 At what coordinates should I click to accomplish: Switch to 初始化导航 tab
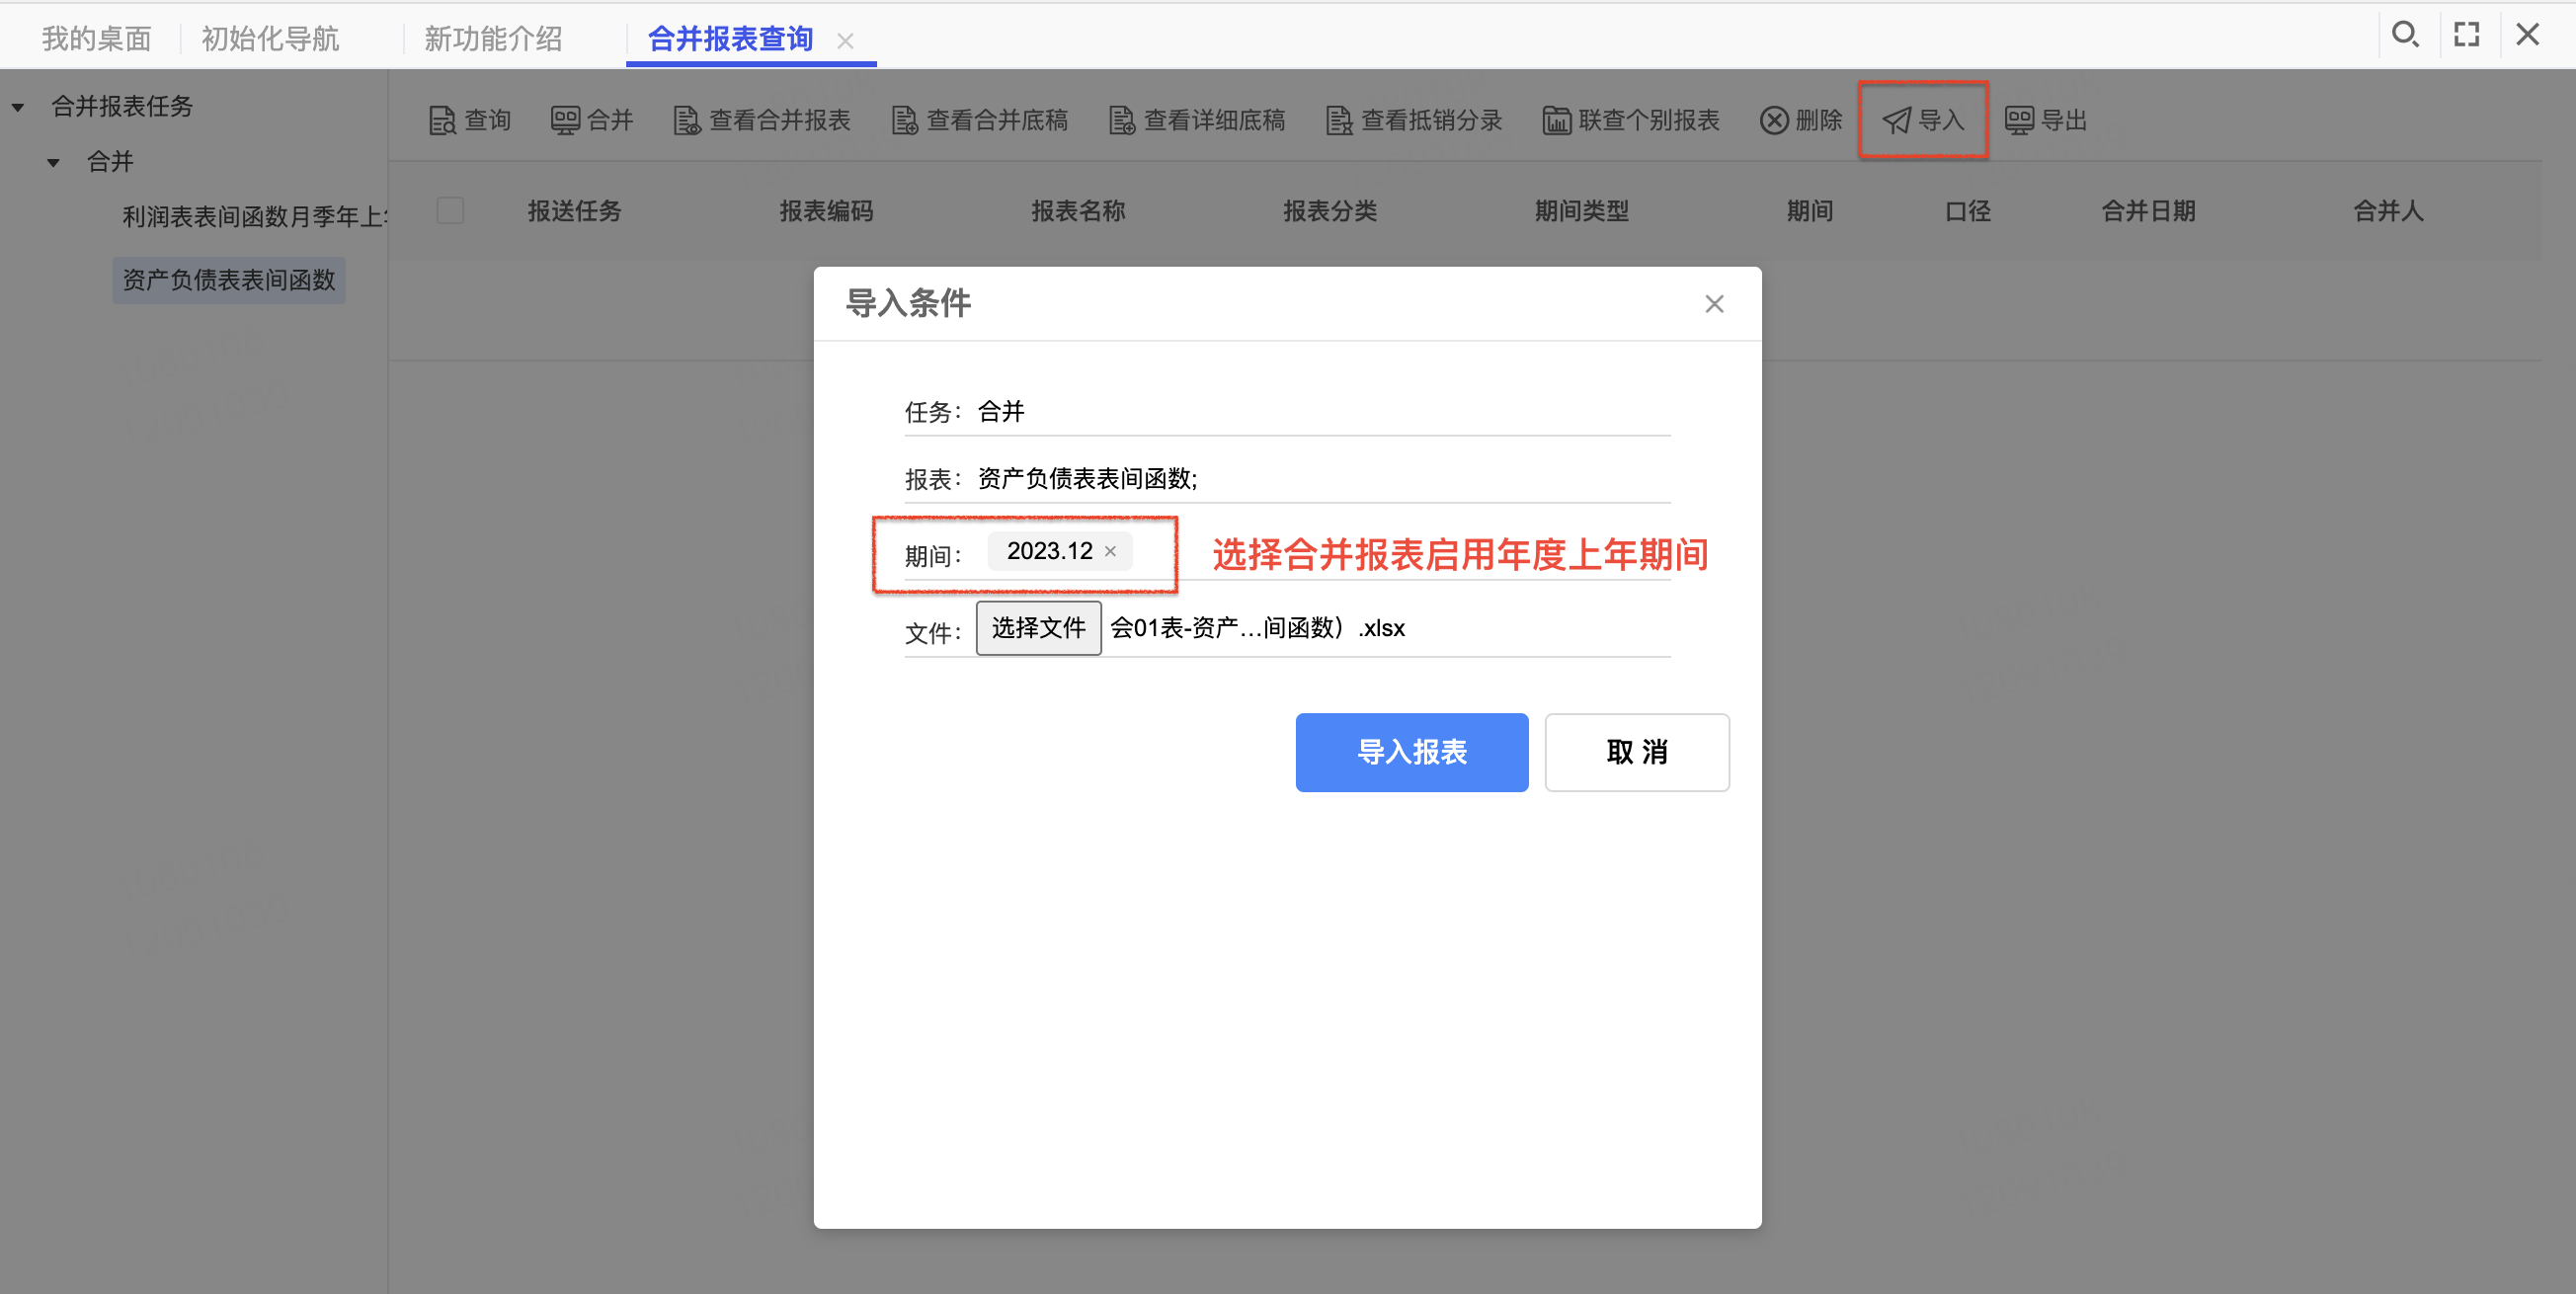[270, 39]
